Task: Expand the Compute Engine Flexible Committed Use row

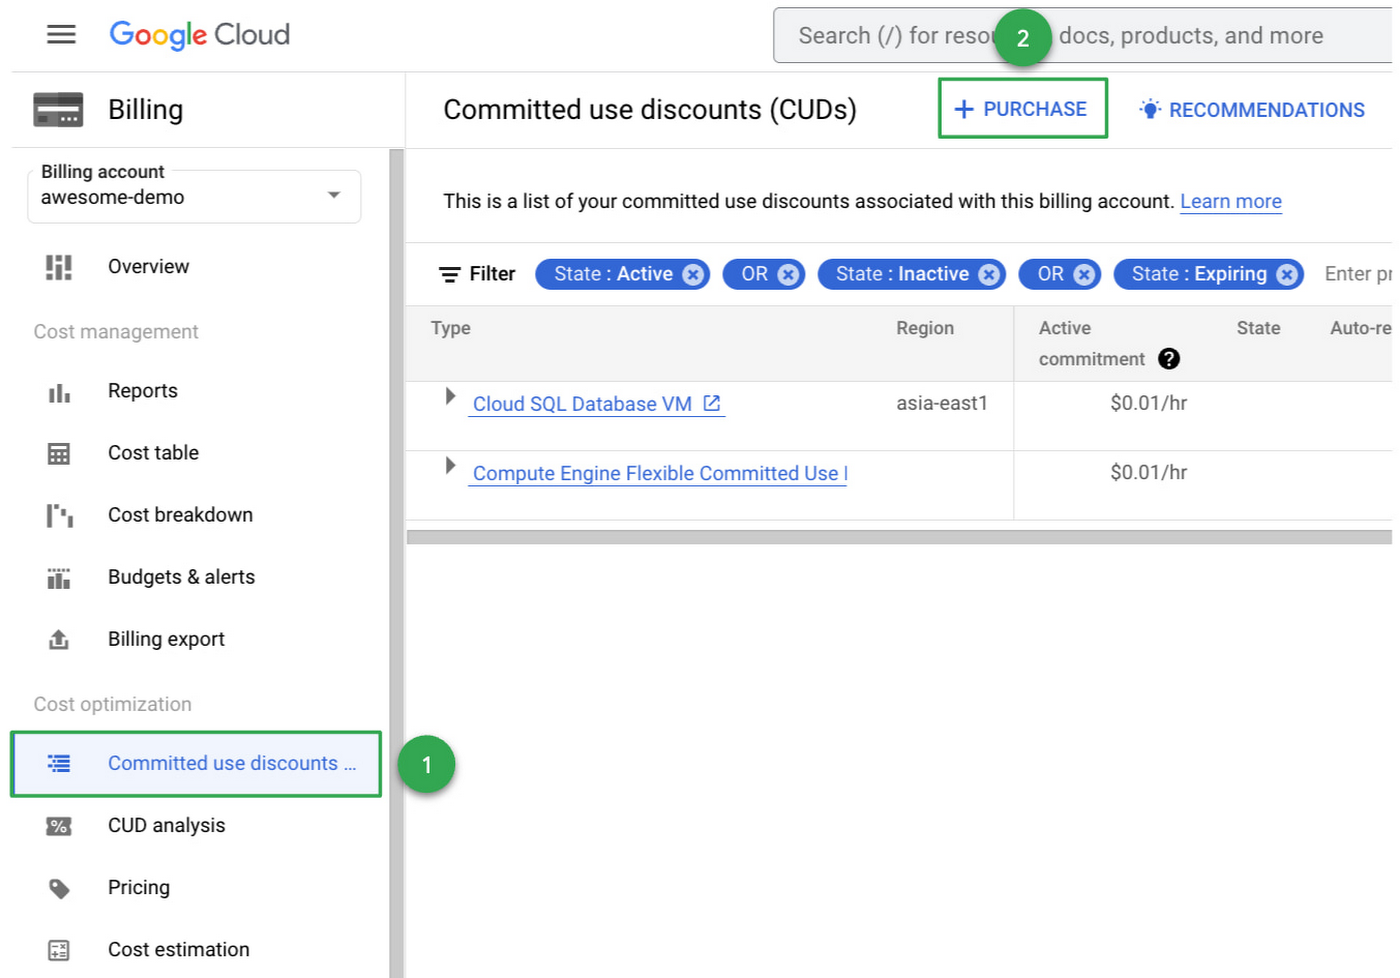Action: point(450,465)
